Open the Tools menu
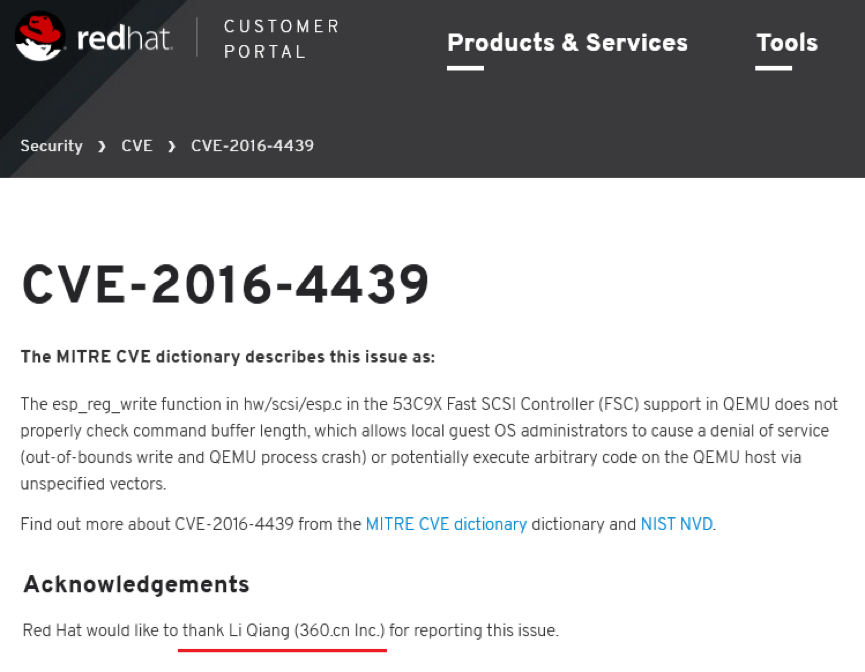Image resolution: width=865 pixels, height=672 pixels. pos(786,43)
